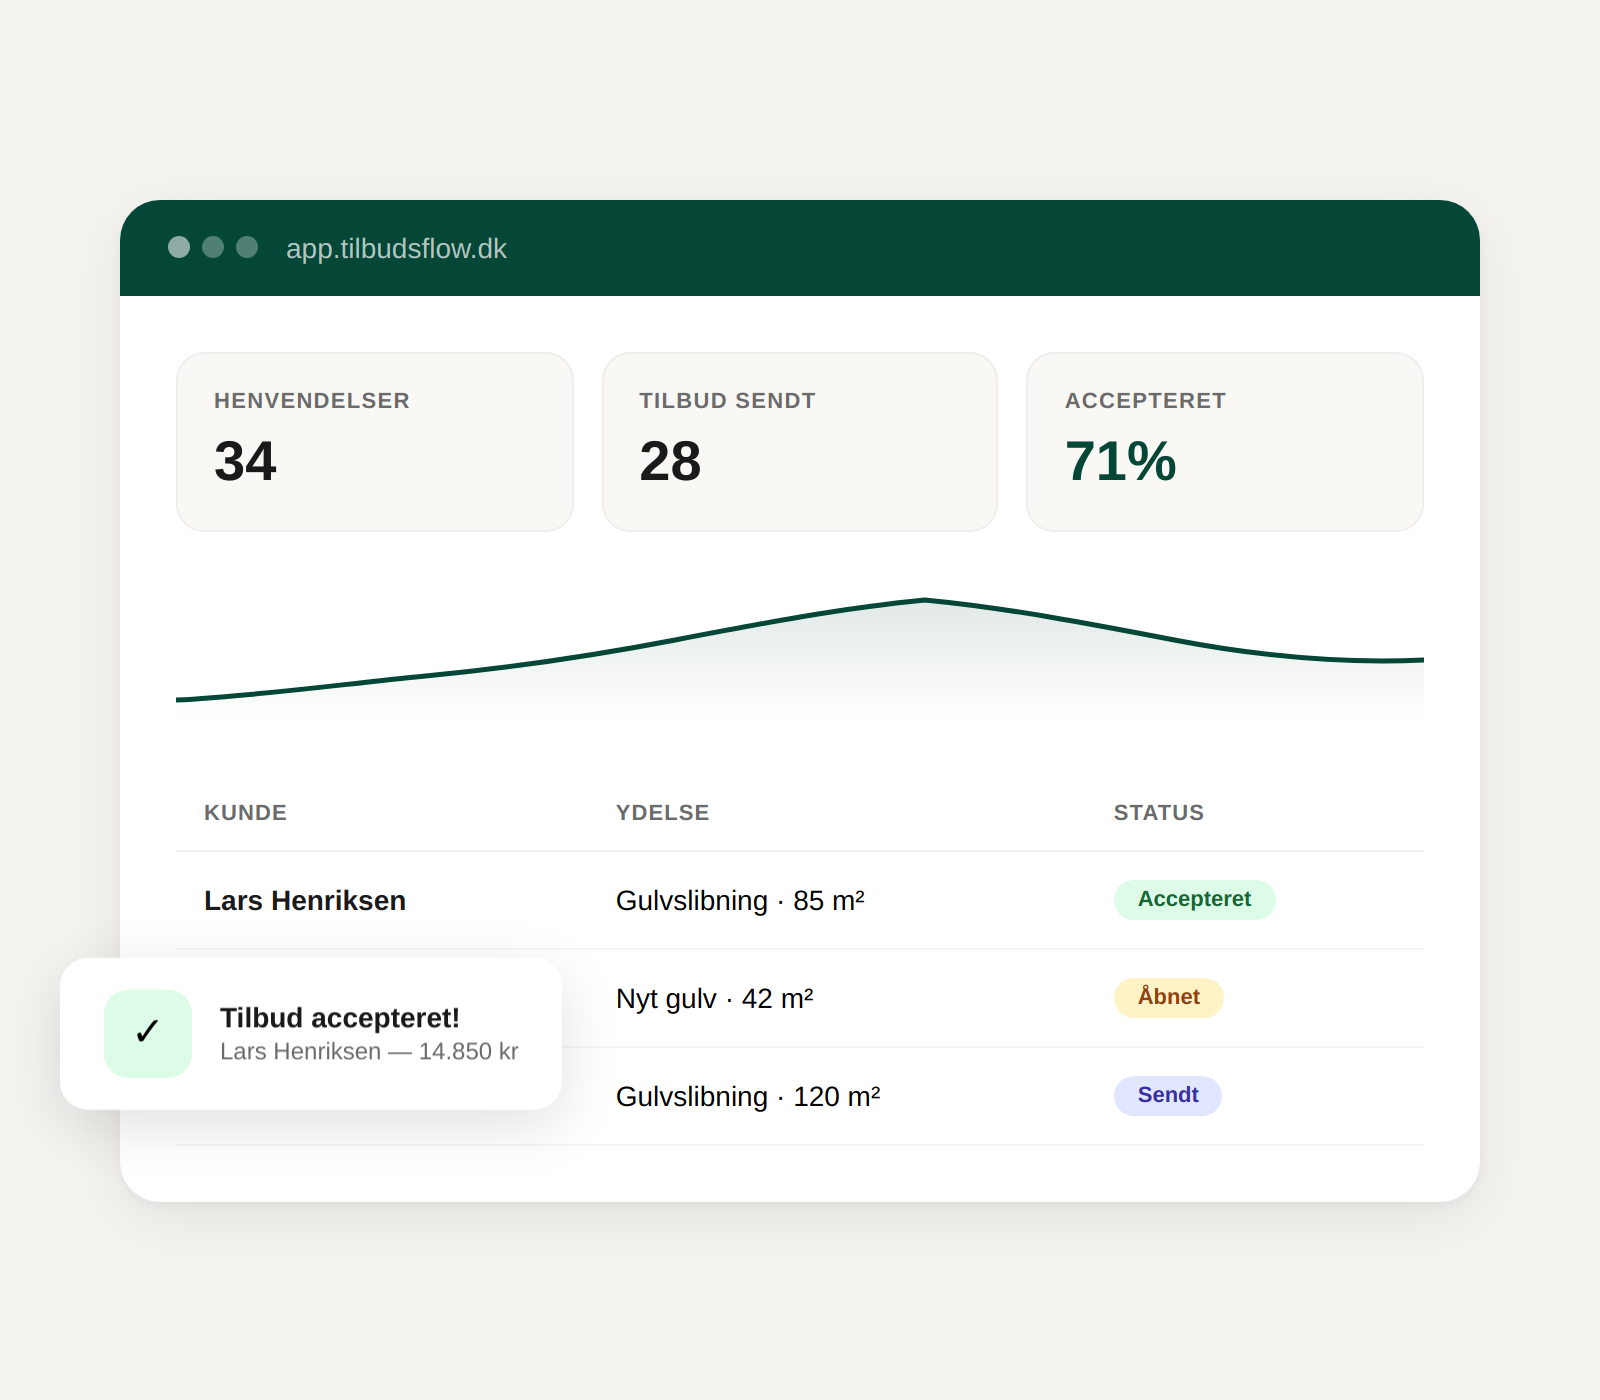The image size is (1600, 1400).
Task: Click the first window control dot
Action: point(179,247)
